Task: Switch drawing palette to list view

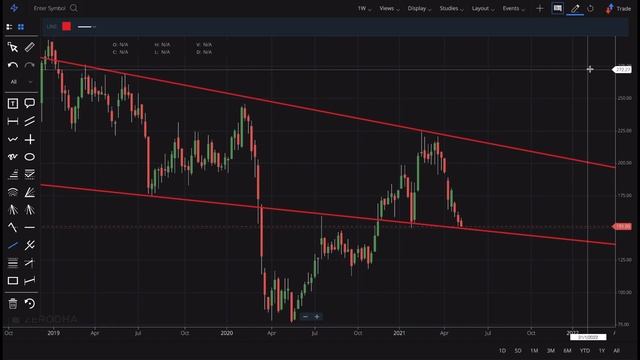Action: [9, 27]
